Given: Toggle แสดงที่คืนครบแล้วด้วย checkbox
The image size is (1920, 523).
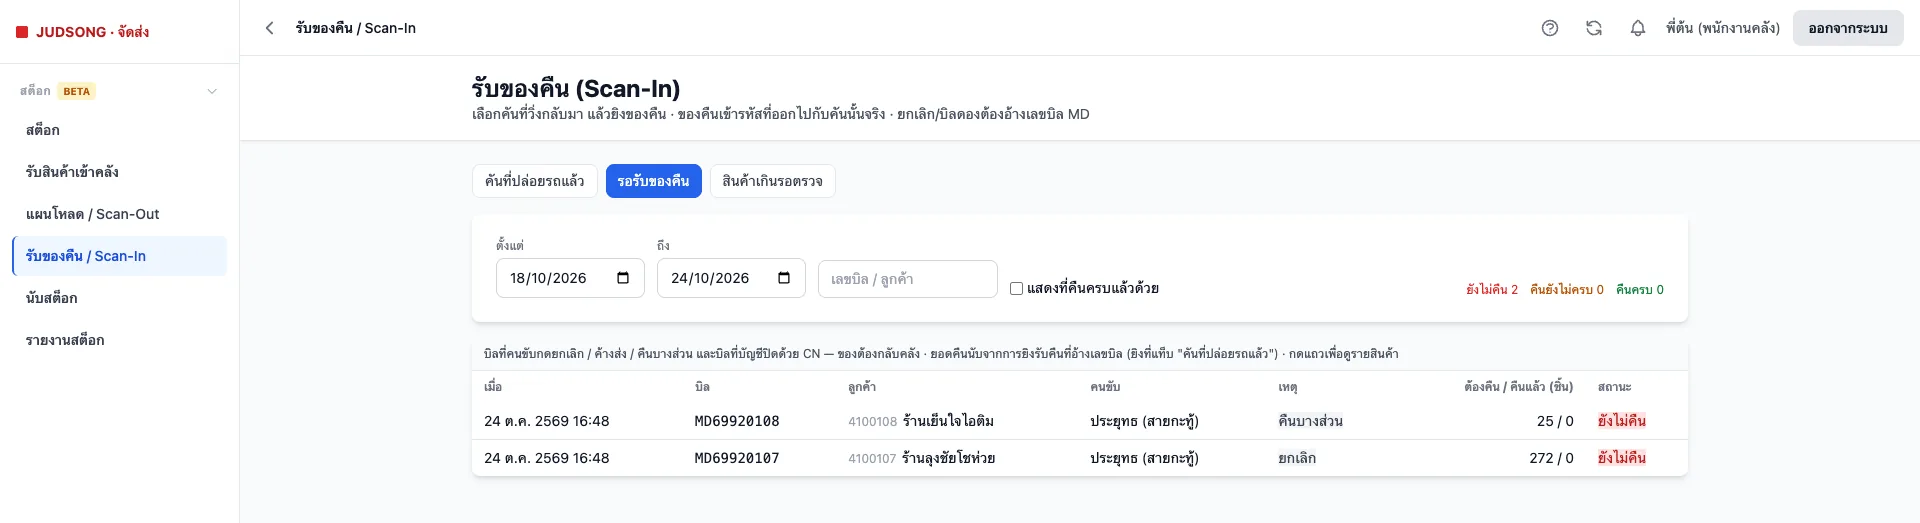Looking at the screenshot, I should click(x=1016, y=289).
